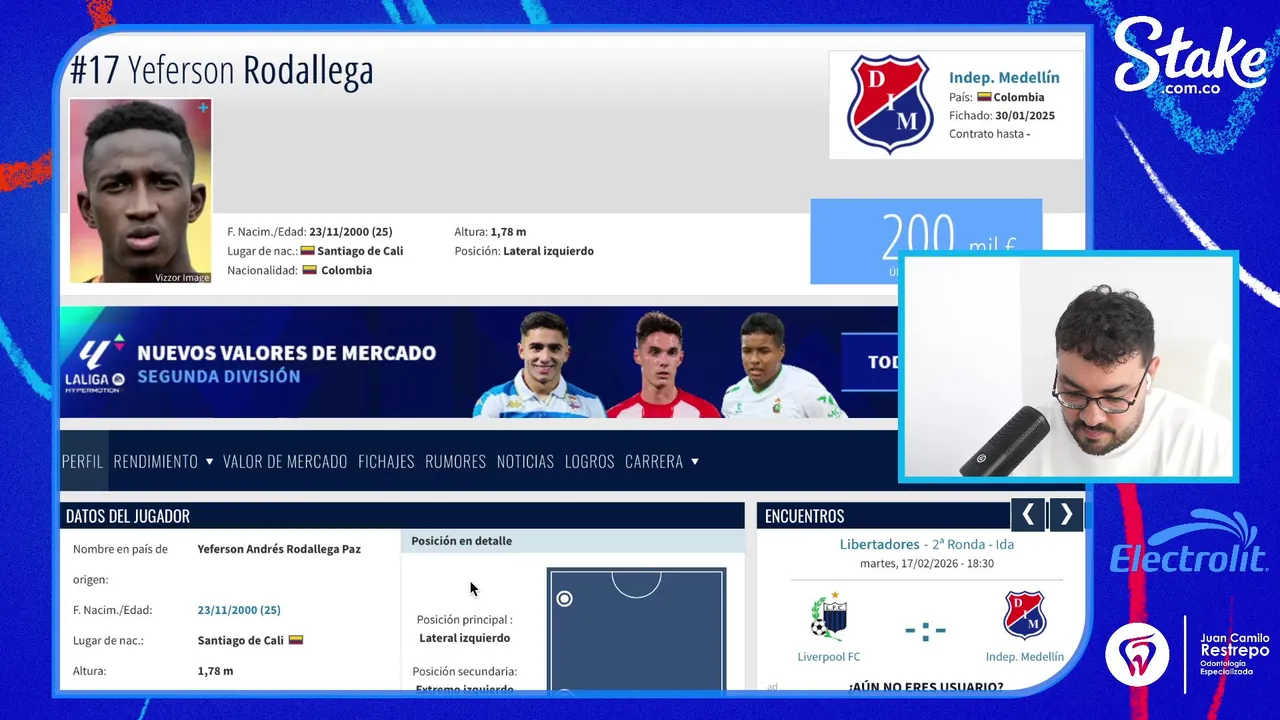Click the Colombia flag beside País

point(984,97)
